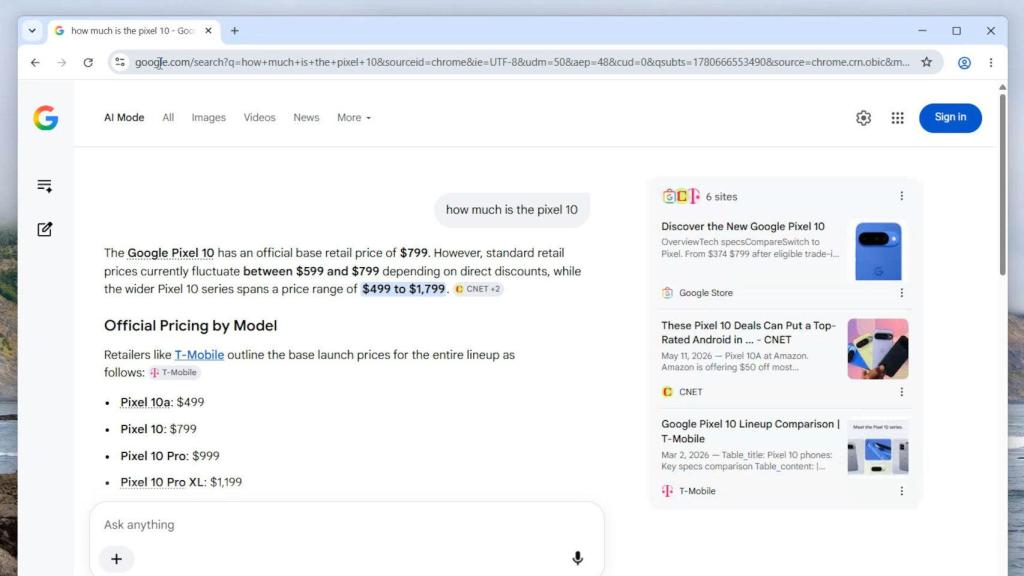This screenshot has width=1024, height=576.
Task: Start a new AI Mode chat
Action: click(44, 229)
